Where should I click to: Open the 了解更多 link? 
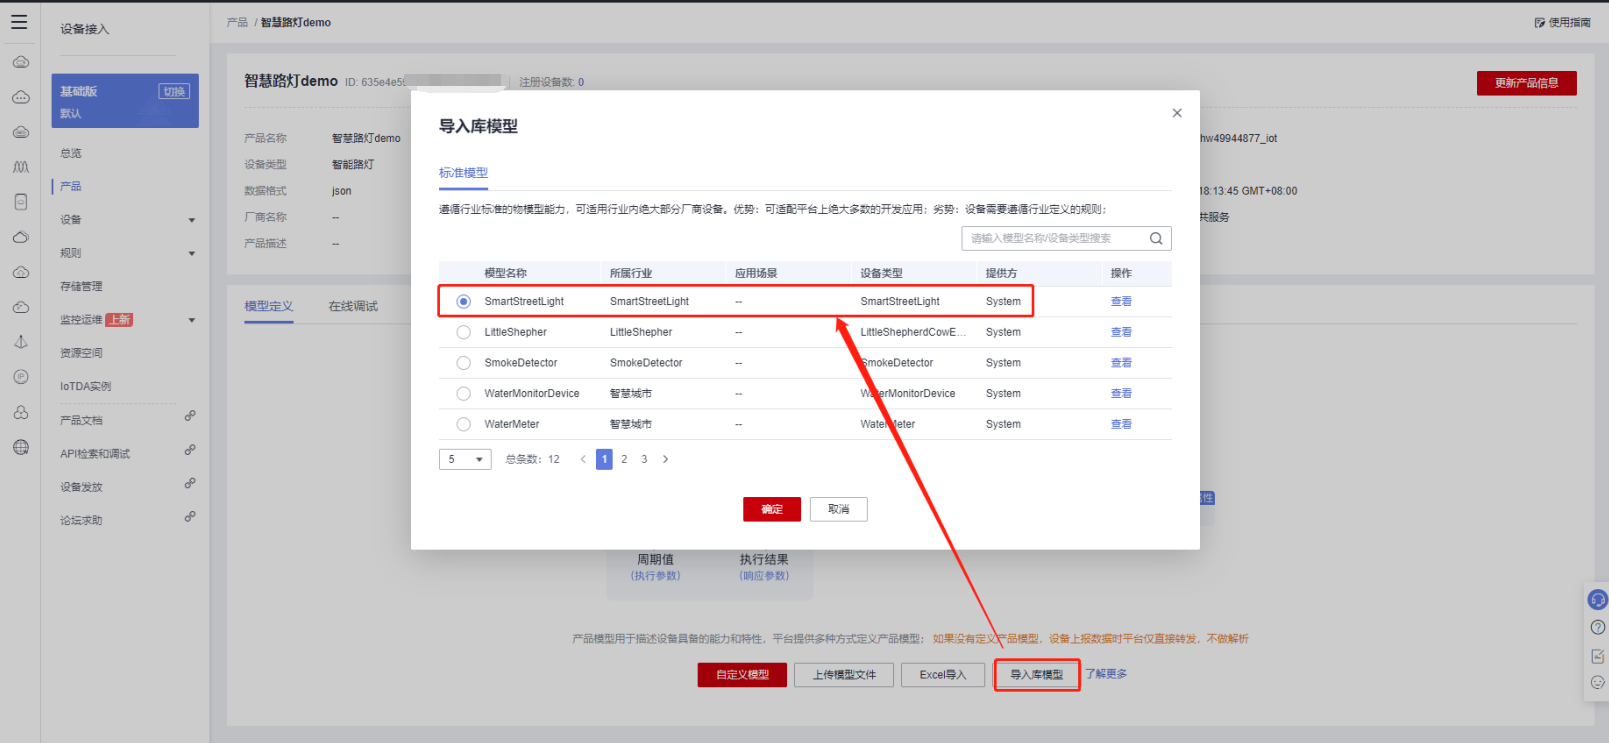tap(1106, 674)
